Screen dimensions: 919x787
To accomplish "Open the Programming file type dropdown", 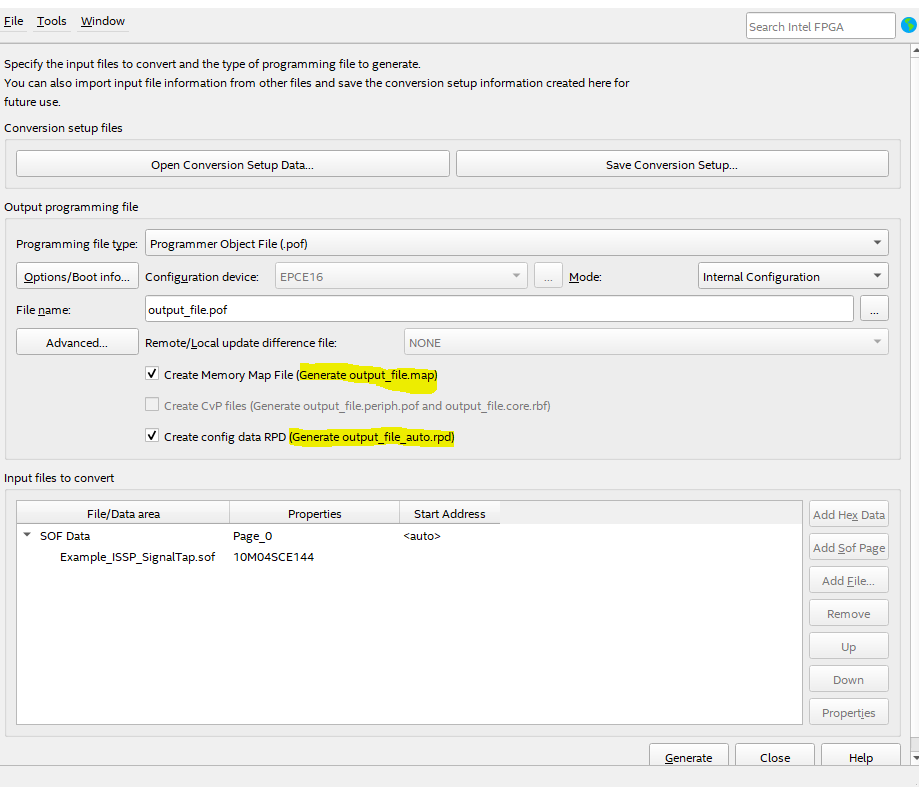I will click(x=516, y=243).
